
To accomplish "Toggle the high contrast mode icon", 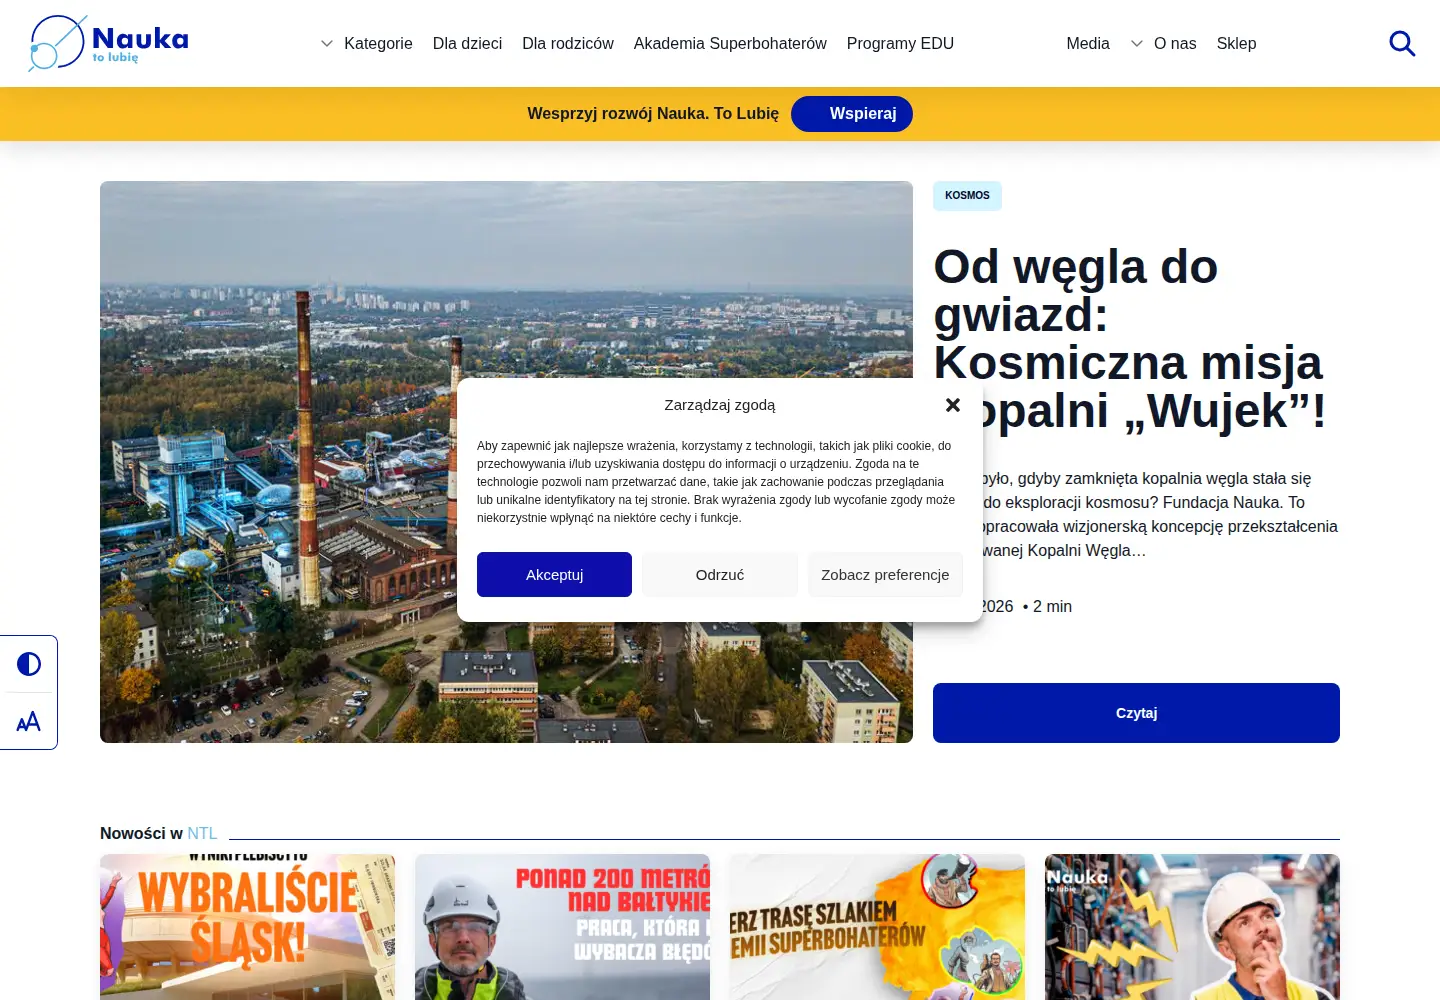I will click(29, 664).
